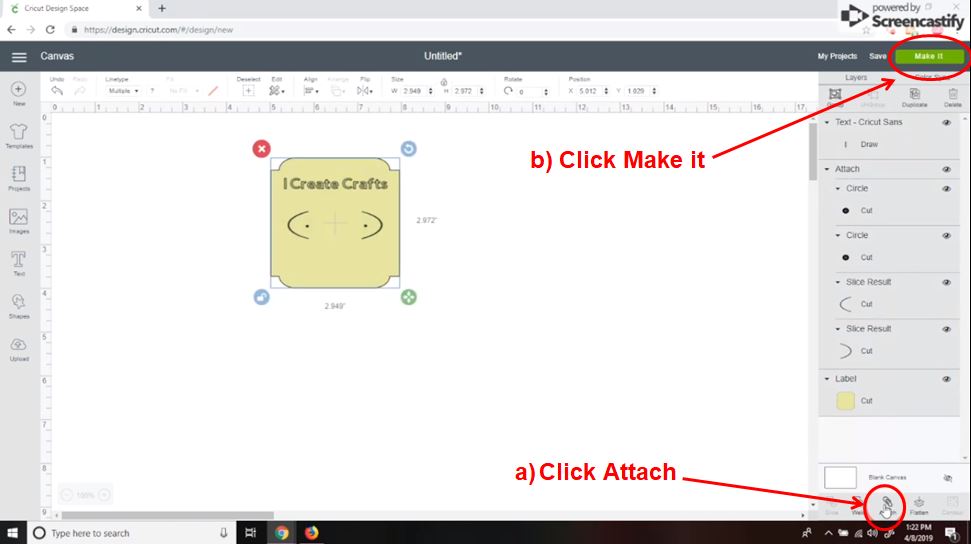Click the yellow Label color swatch
The width and height of the screenshot is (971, 544).
click(x=845, y=401)
